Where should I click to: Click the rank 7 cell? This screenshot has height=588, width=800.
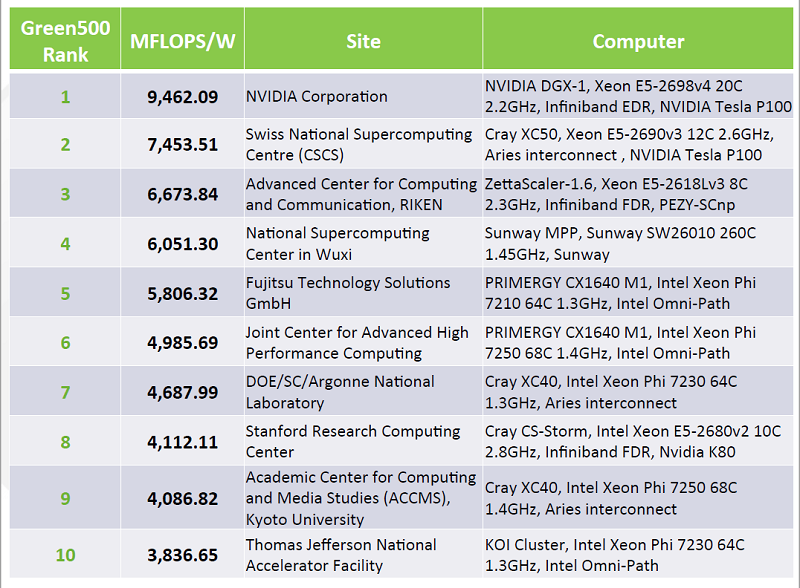65,392
